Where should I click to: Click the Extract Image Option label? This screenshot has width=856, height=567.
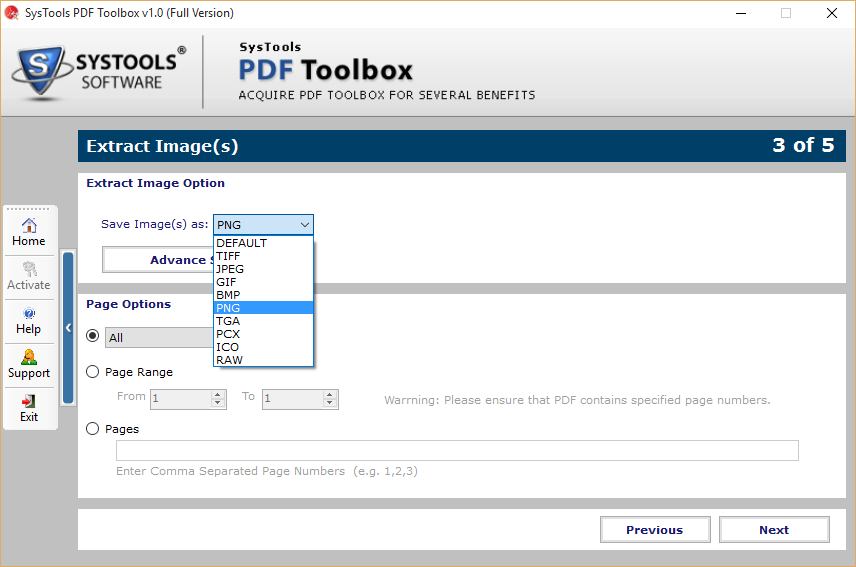click(156, 183)
